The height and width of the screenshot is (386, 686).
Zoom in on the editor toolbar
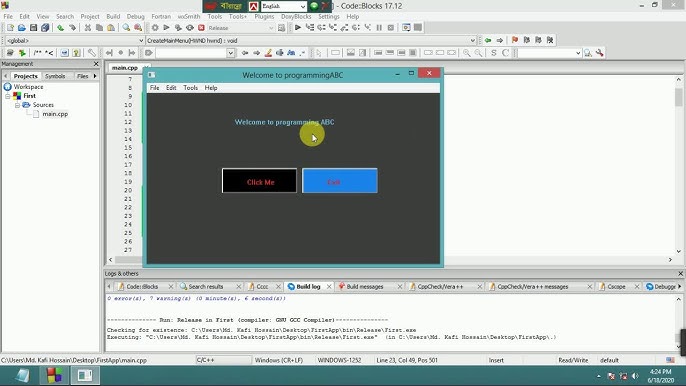[467, 53]
